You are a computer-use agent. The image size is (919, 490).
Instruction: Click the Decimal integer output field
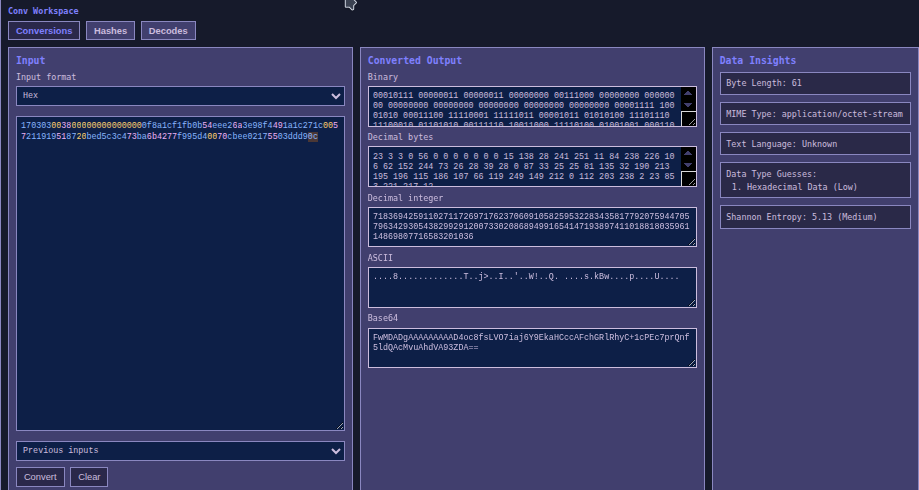pyautogui.click(x=532, y=227)
